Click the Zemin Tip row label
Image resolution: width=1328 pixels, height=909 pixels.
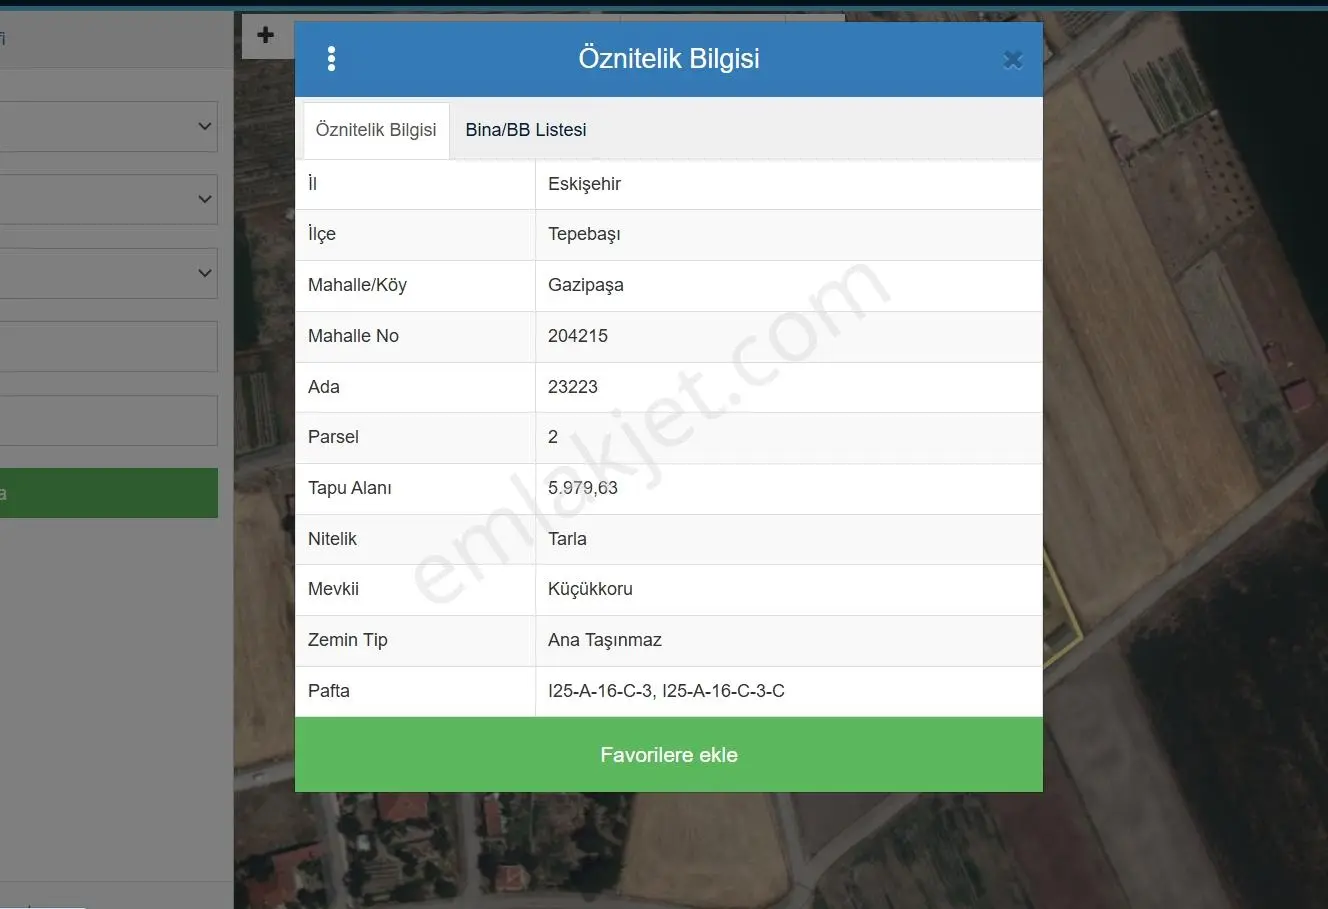click(347, 640)
